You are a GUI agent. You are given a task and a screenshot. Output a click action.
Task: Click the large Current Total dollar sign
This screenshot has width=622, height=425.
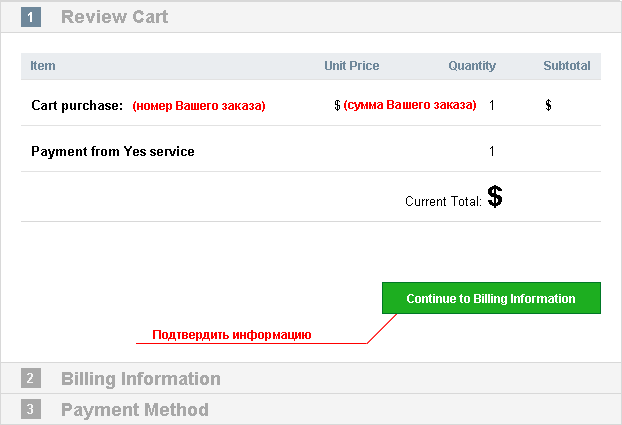(x=495, y=196)
